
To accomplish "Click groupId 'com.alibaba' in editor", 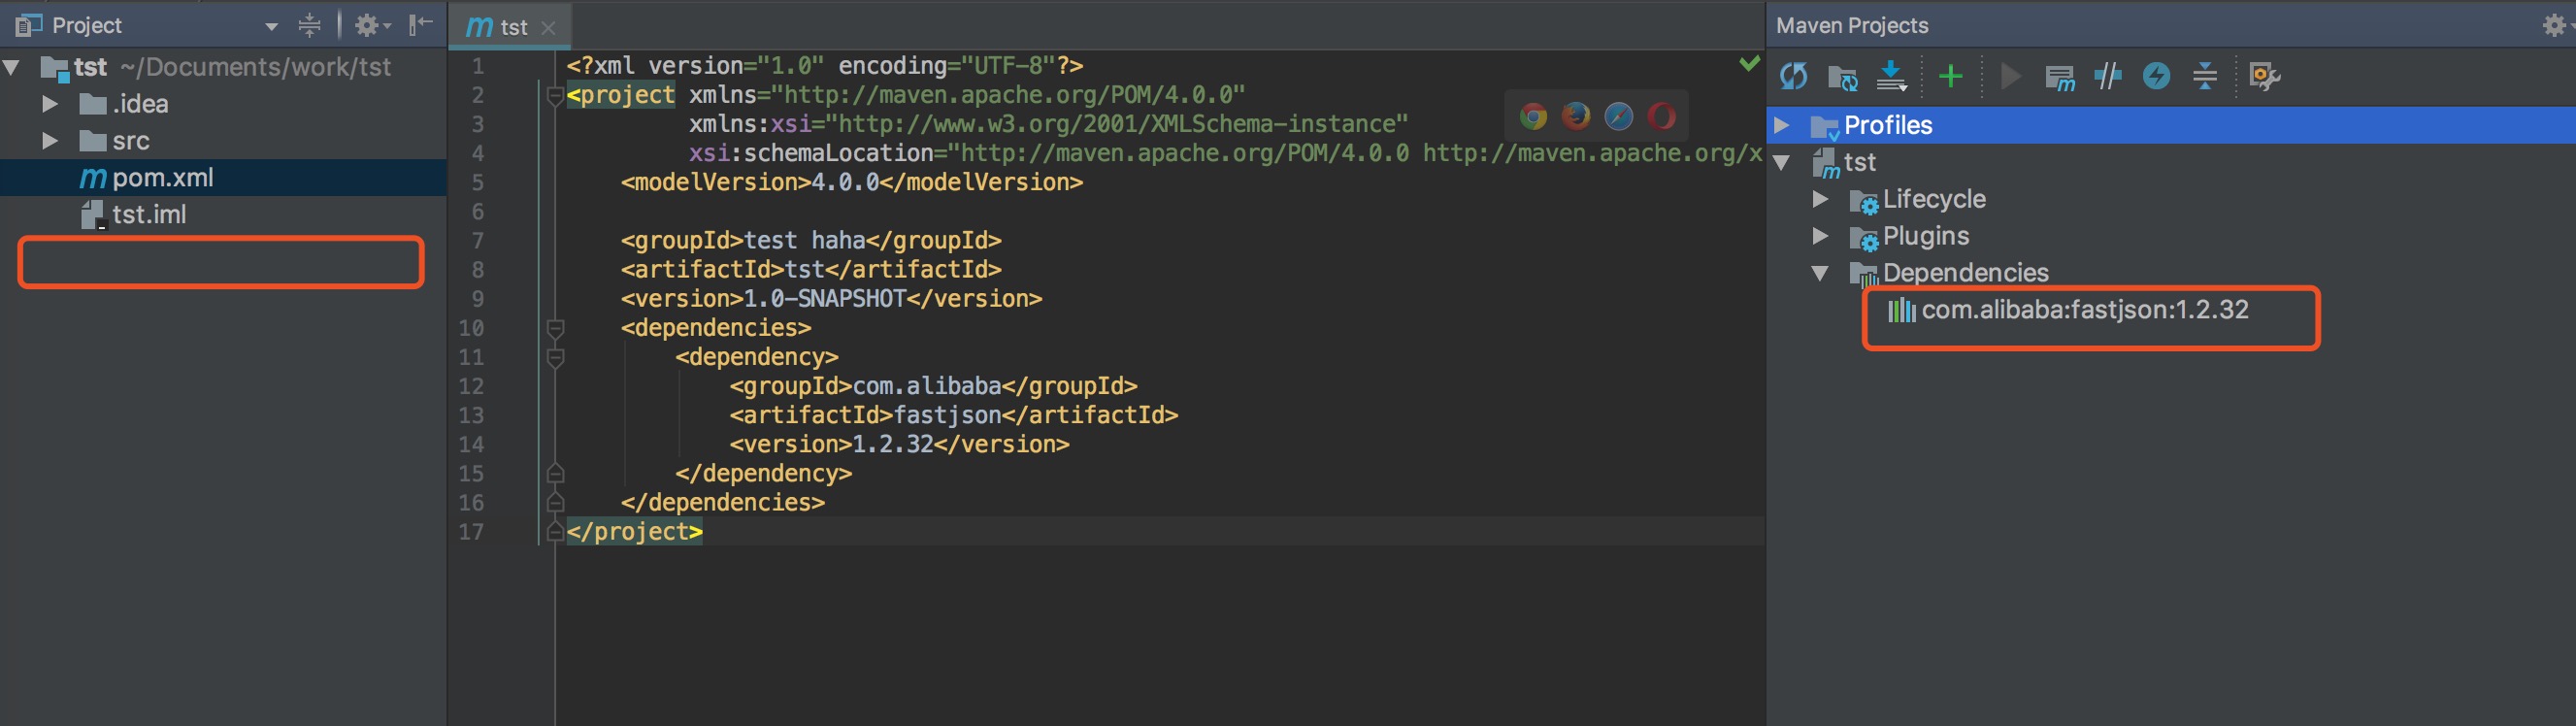I will [x=927, y=386].
